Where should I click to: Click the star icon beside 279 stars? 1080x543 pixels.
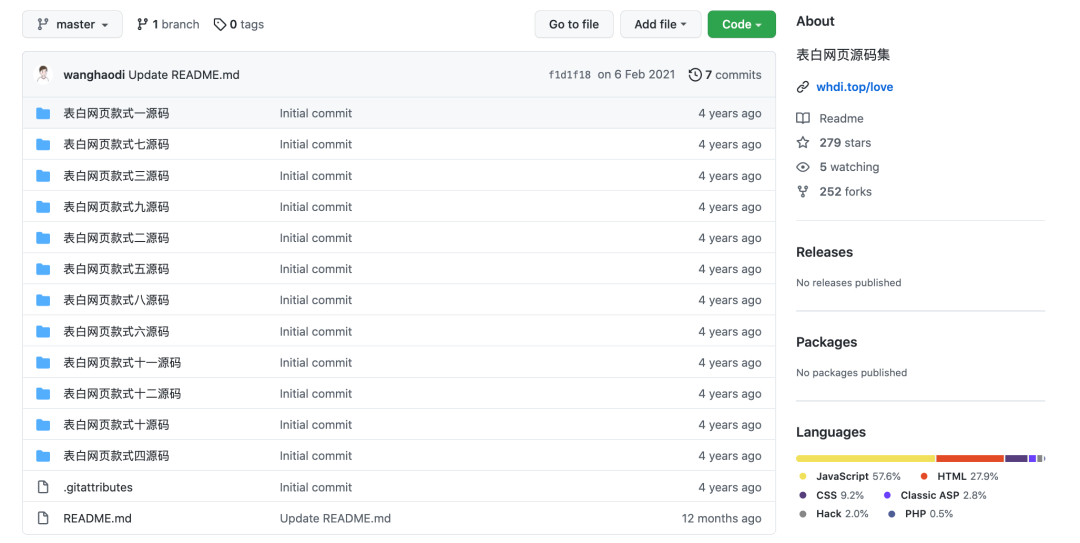pos(802,143)
